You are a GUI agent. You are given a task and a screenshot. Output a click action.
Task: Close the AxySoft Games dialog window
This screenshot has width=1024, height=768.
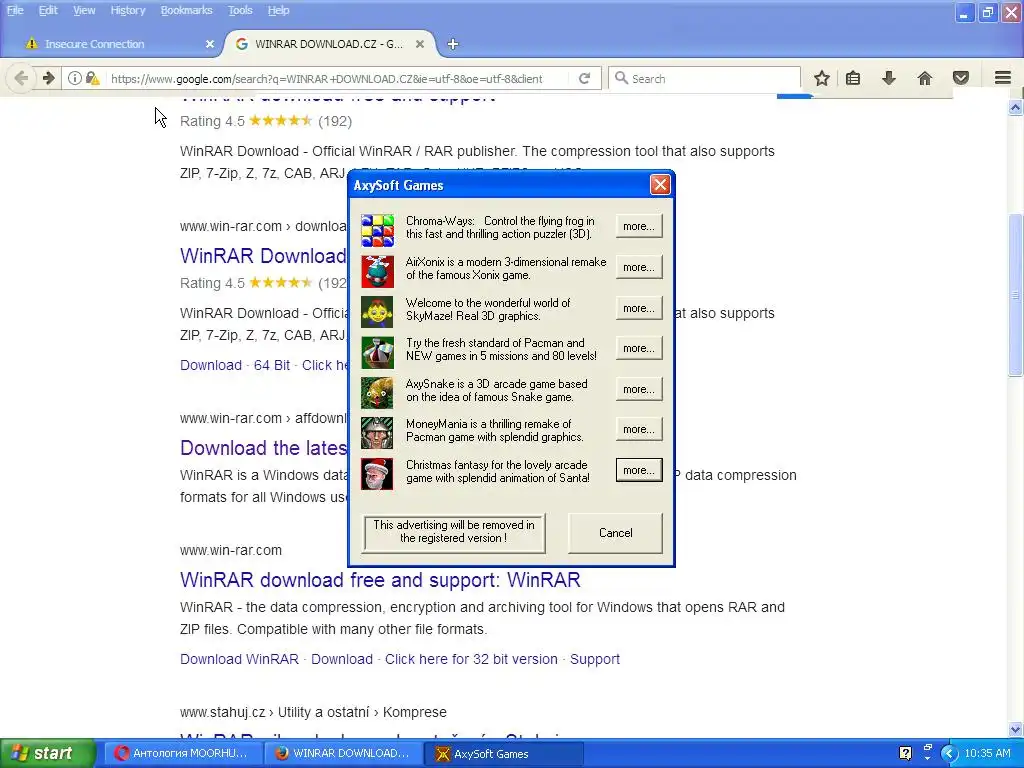coord(660,185)
